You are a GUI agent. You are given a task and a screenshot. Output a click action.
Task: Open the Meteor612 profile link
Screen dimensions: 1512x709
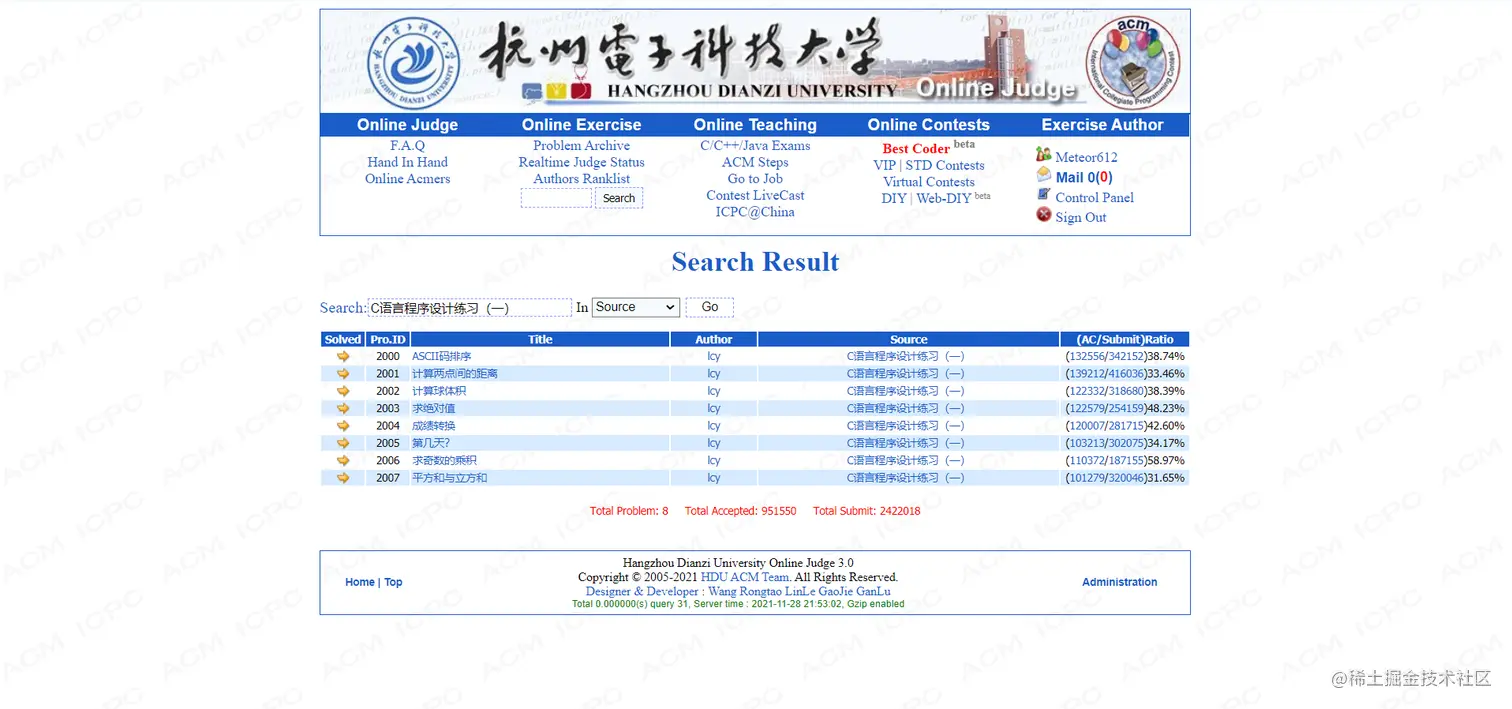click(x=1086, y=157)
